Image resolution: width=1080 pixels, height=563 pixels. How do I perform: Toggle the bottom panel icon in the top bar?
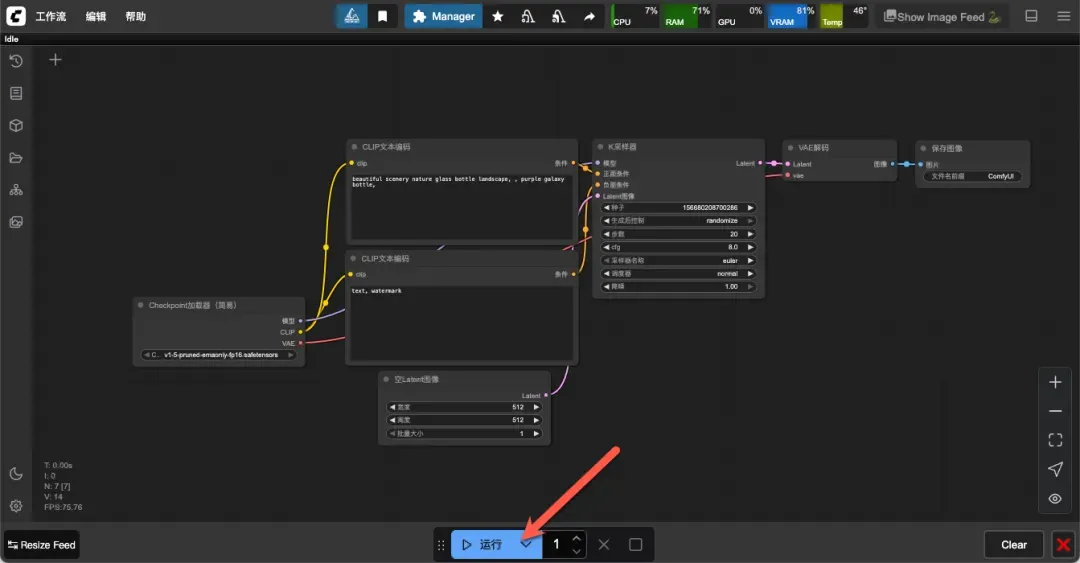click(1031, 16)
